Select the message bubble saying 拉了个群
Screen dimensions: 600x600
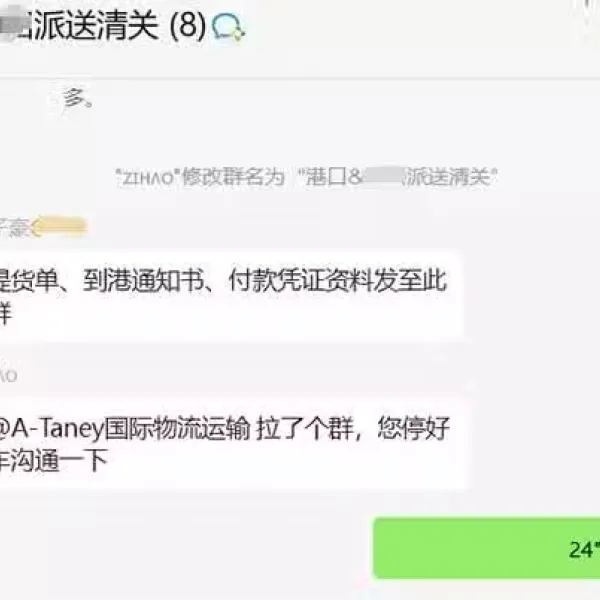tap(233, 444)
